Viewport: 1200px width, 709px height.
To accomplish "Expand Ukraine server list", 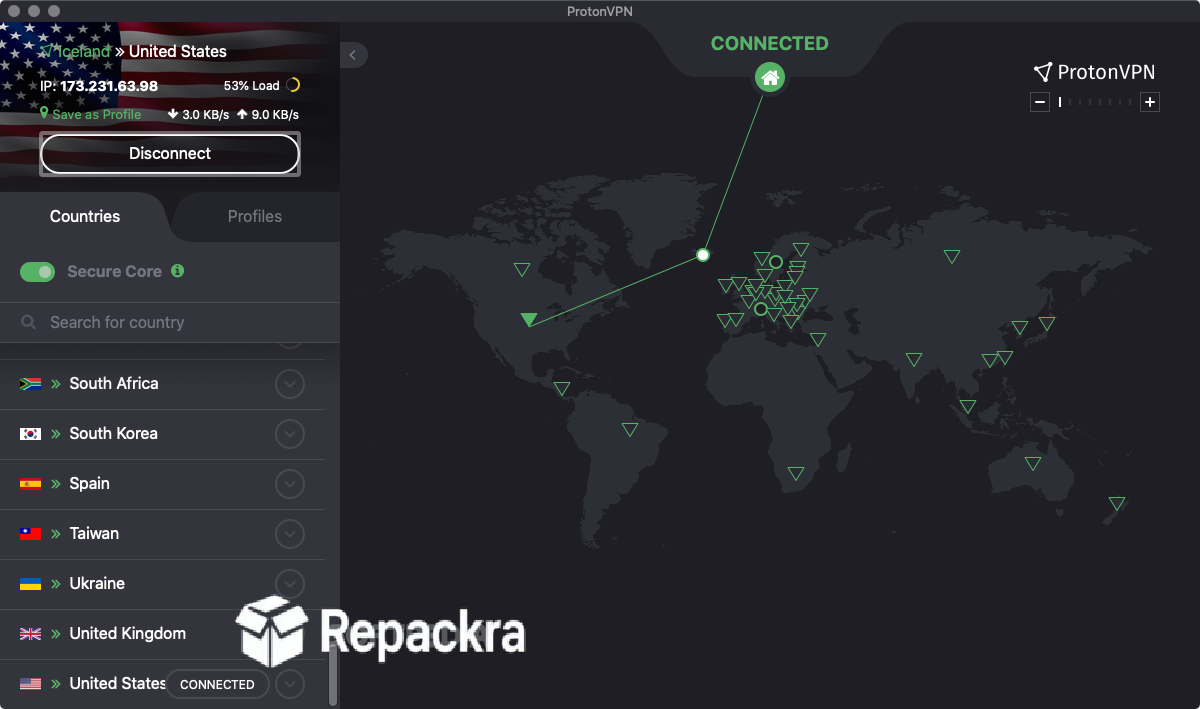I will (289, 583).
